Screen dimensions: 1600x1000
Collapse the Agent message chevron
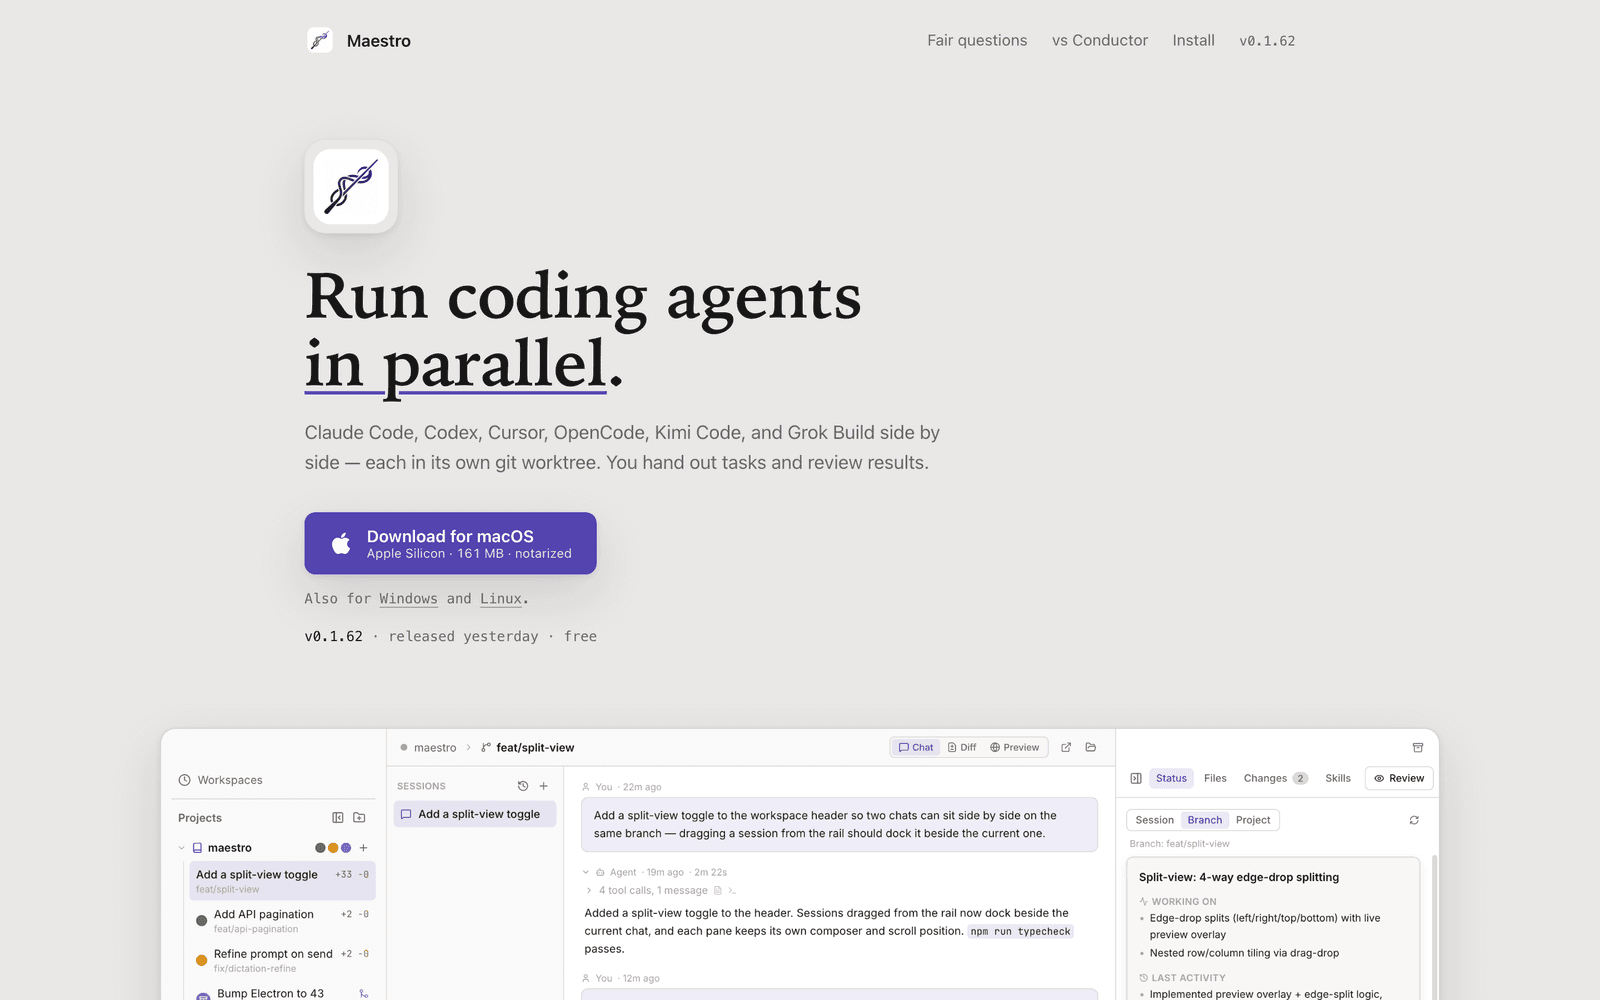pos(586,872)
